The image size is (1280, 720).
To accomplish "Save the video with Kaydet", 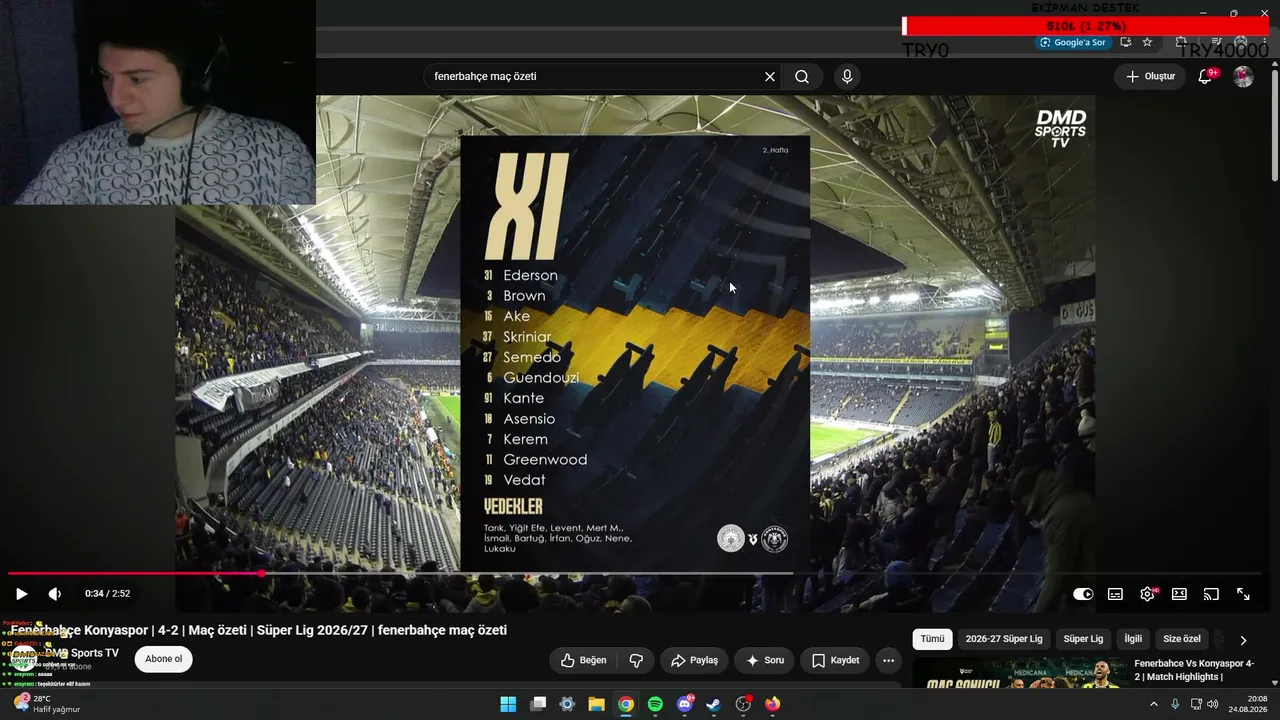I will coord(835,660).
